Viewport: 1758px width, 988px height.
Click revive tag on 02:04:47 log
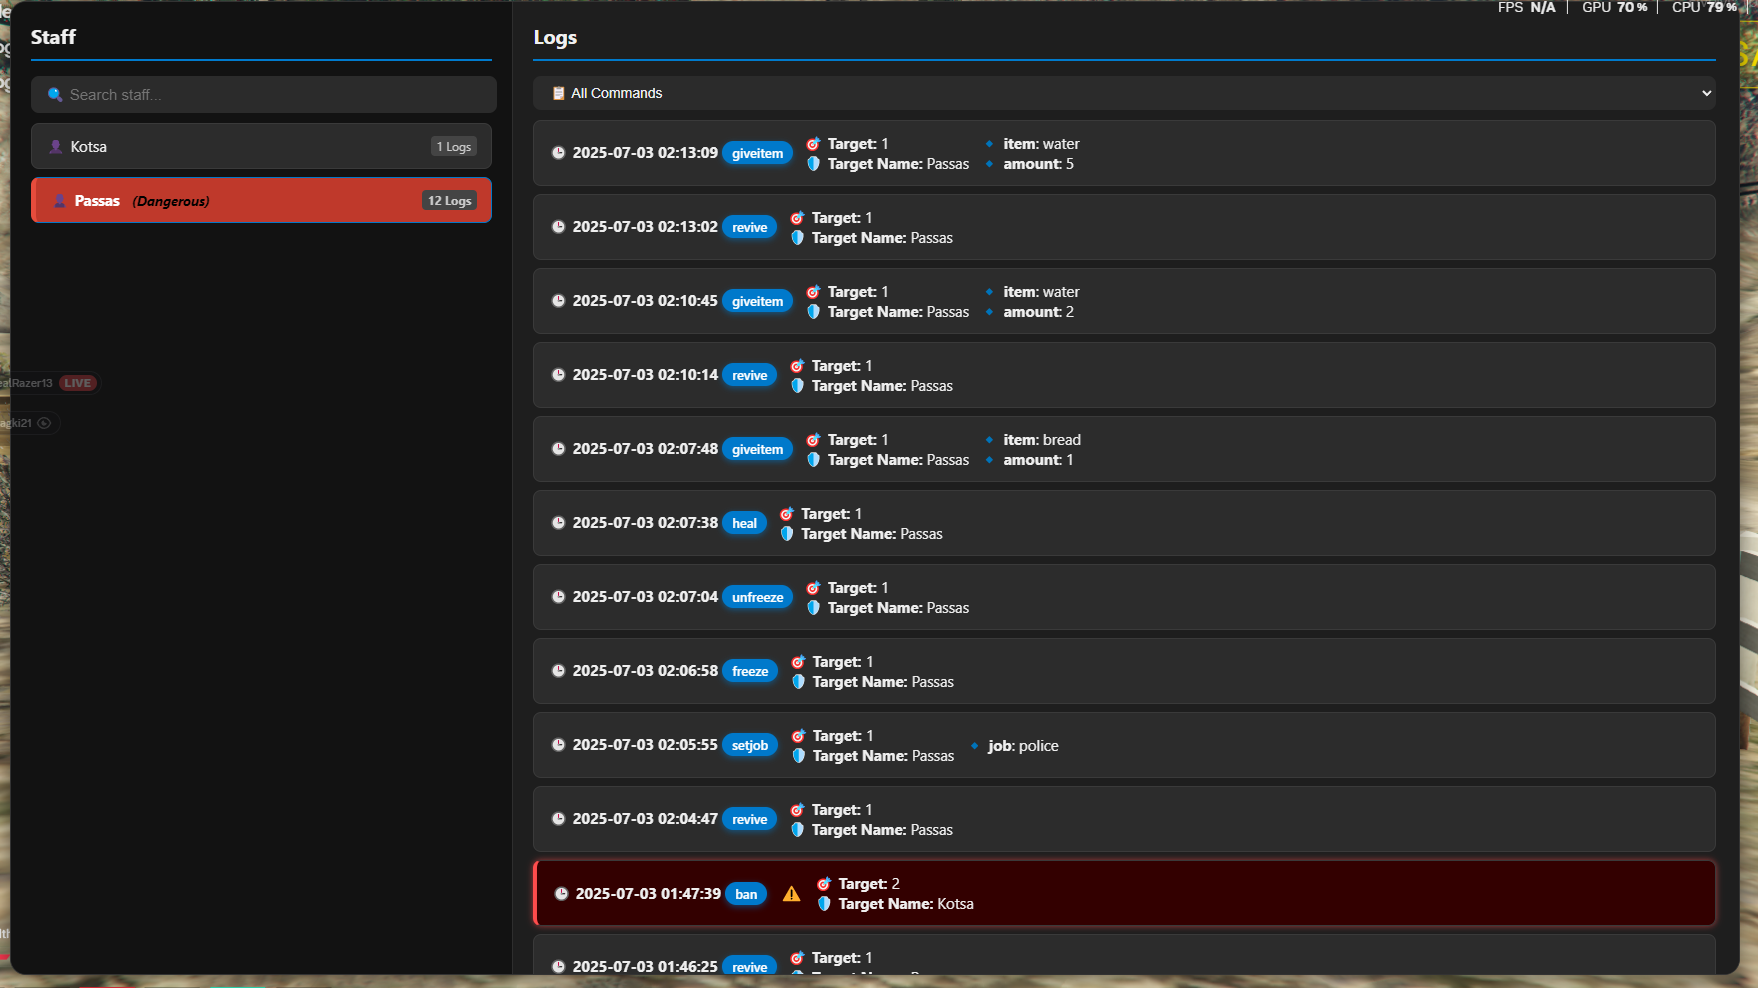[x=750, y=819]
